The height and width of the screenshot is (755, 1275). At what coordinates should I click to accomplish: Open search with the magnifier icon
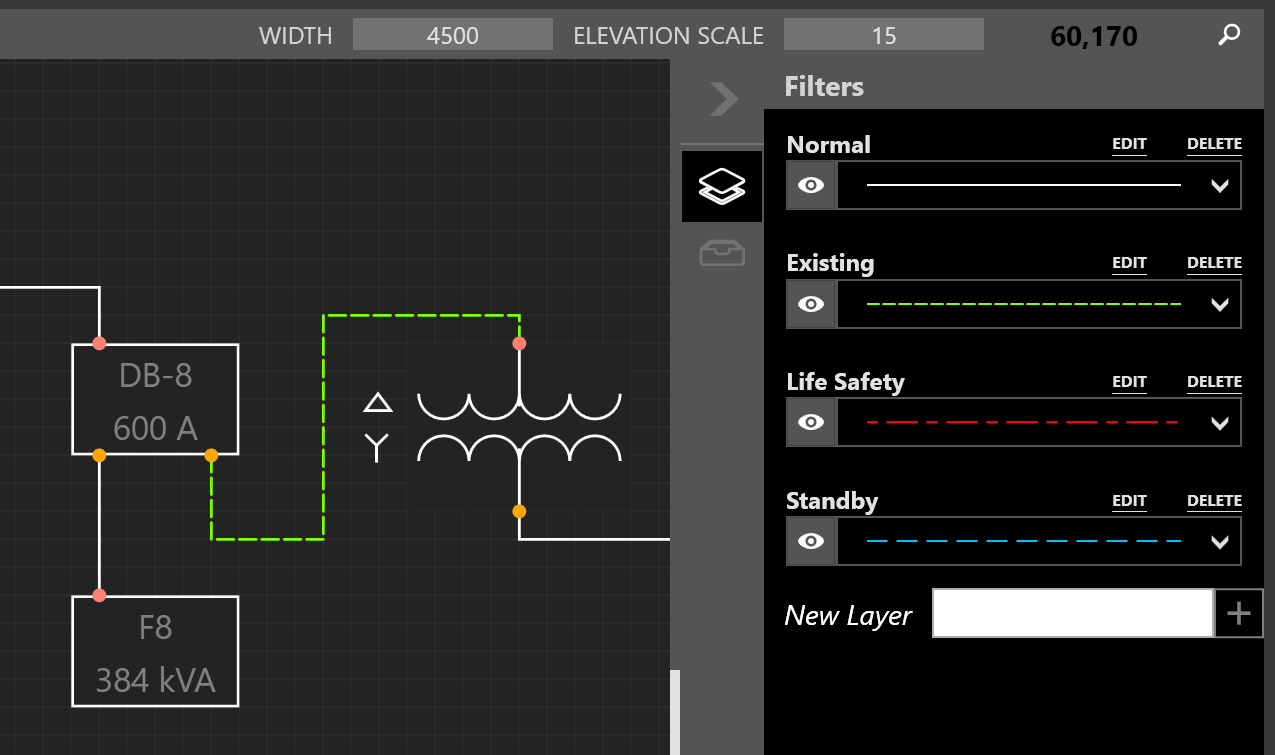point(1228,34)
